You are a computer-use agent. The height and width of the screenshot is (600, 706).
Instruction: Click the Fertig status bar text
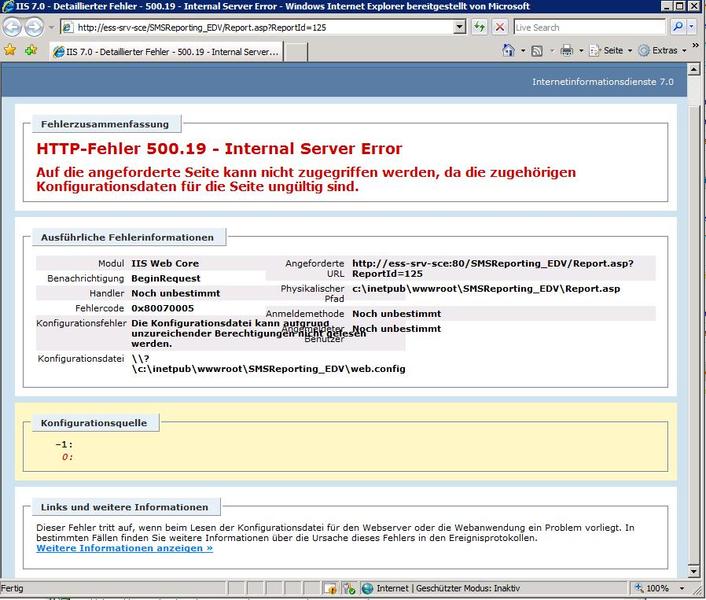pos(12,588)
